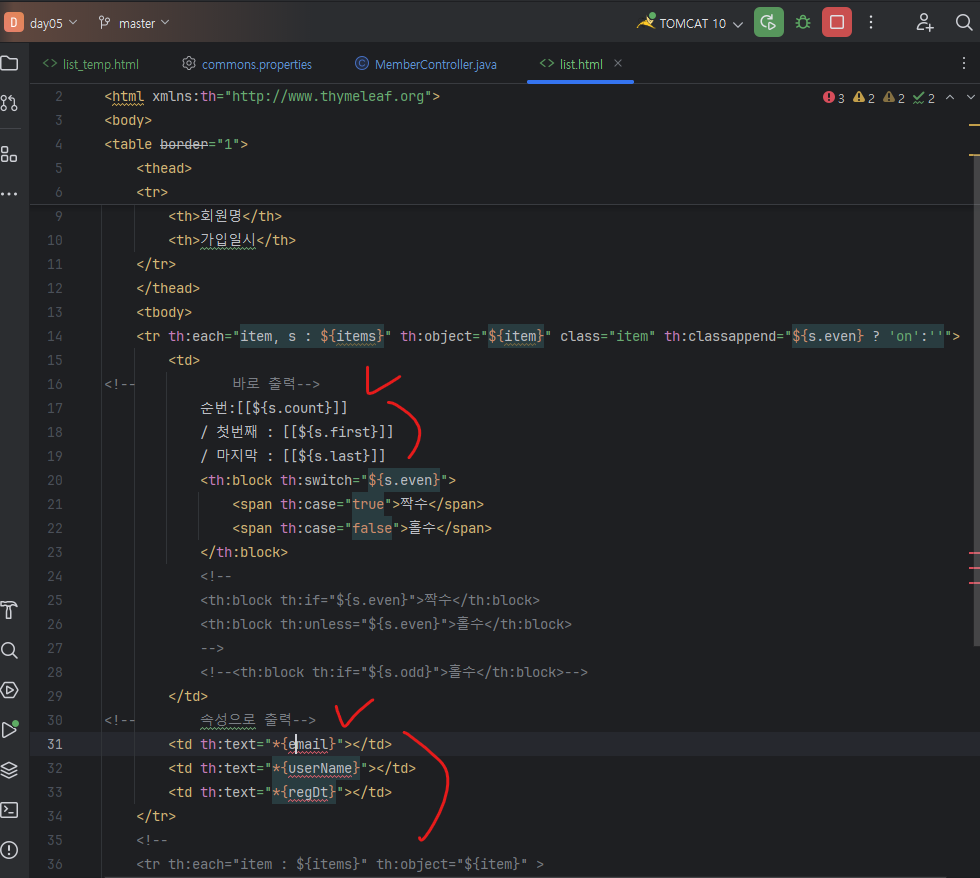
Task: Click th:unless block on line 26
Action: pos(386,624)
